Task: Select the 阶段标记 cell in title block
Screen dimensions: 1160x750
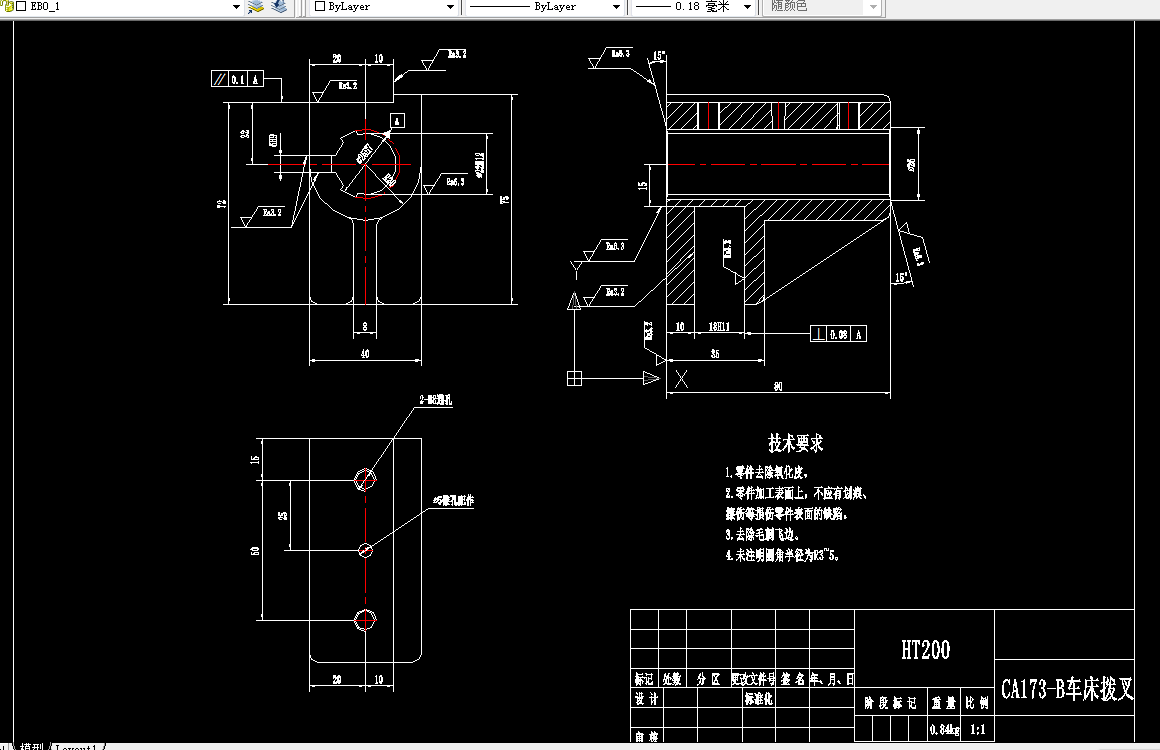Action: [x=891, y=703]
